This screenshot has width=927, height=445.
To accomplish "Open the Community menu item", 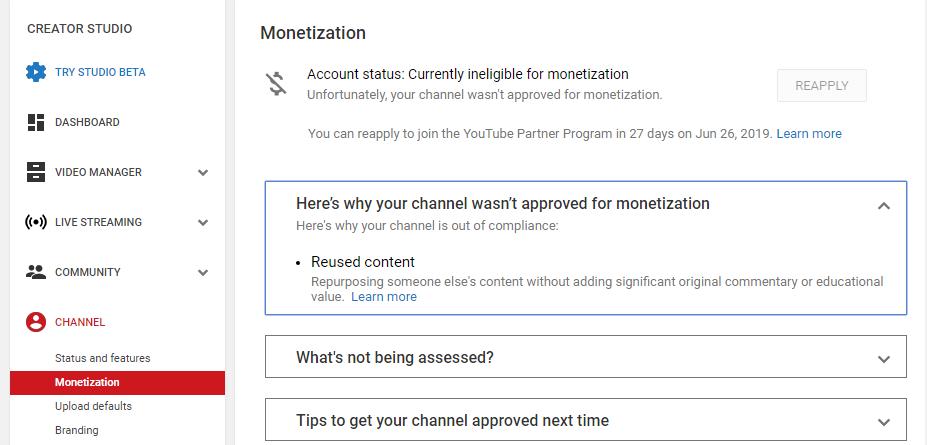I will 87,272.
